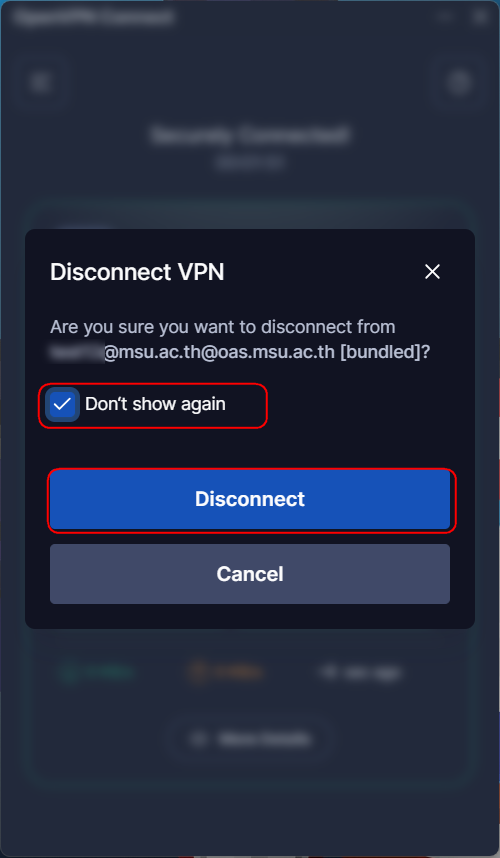Select the green download stats icon
Viewport: 500px width, 858px height.
[68, 673]
